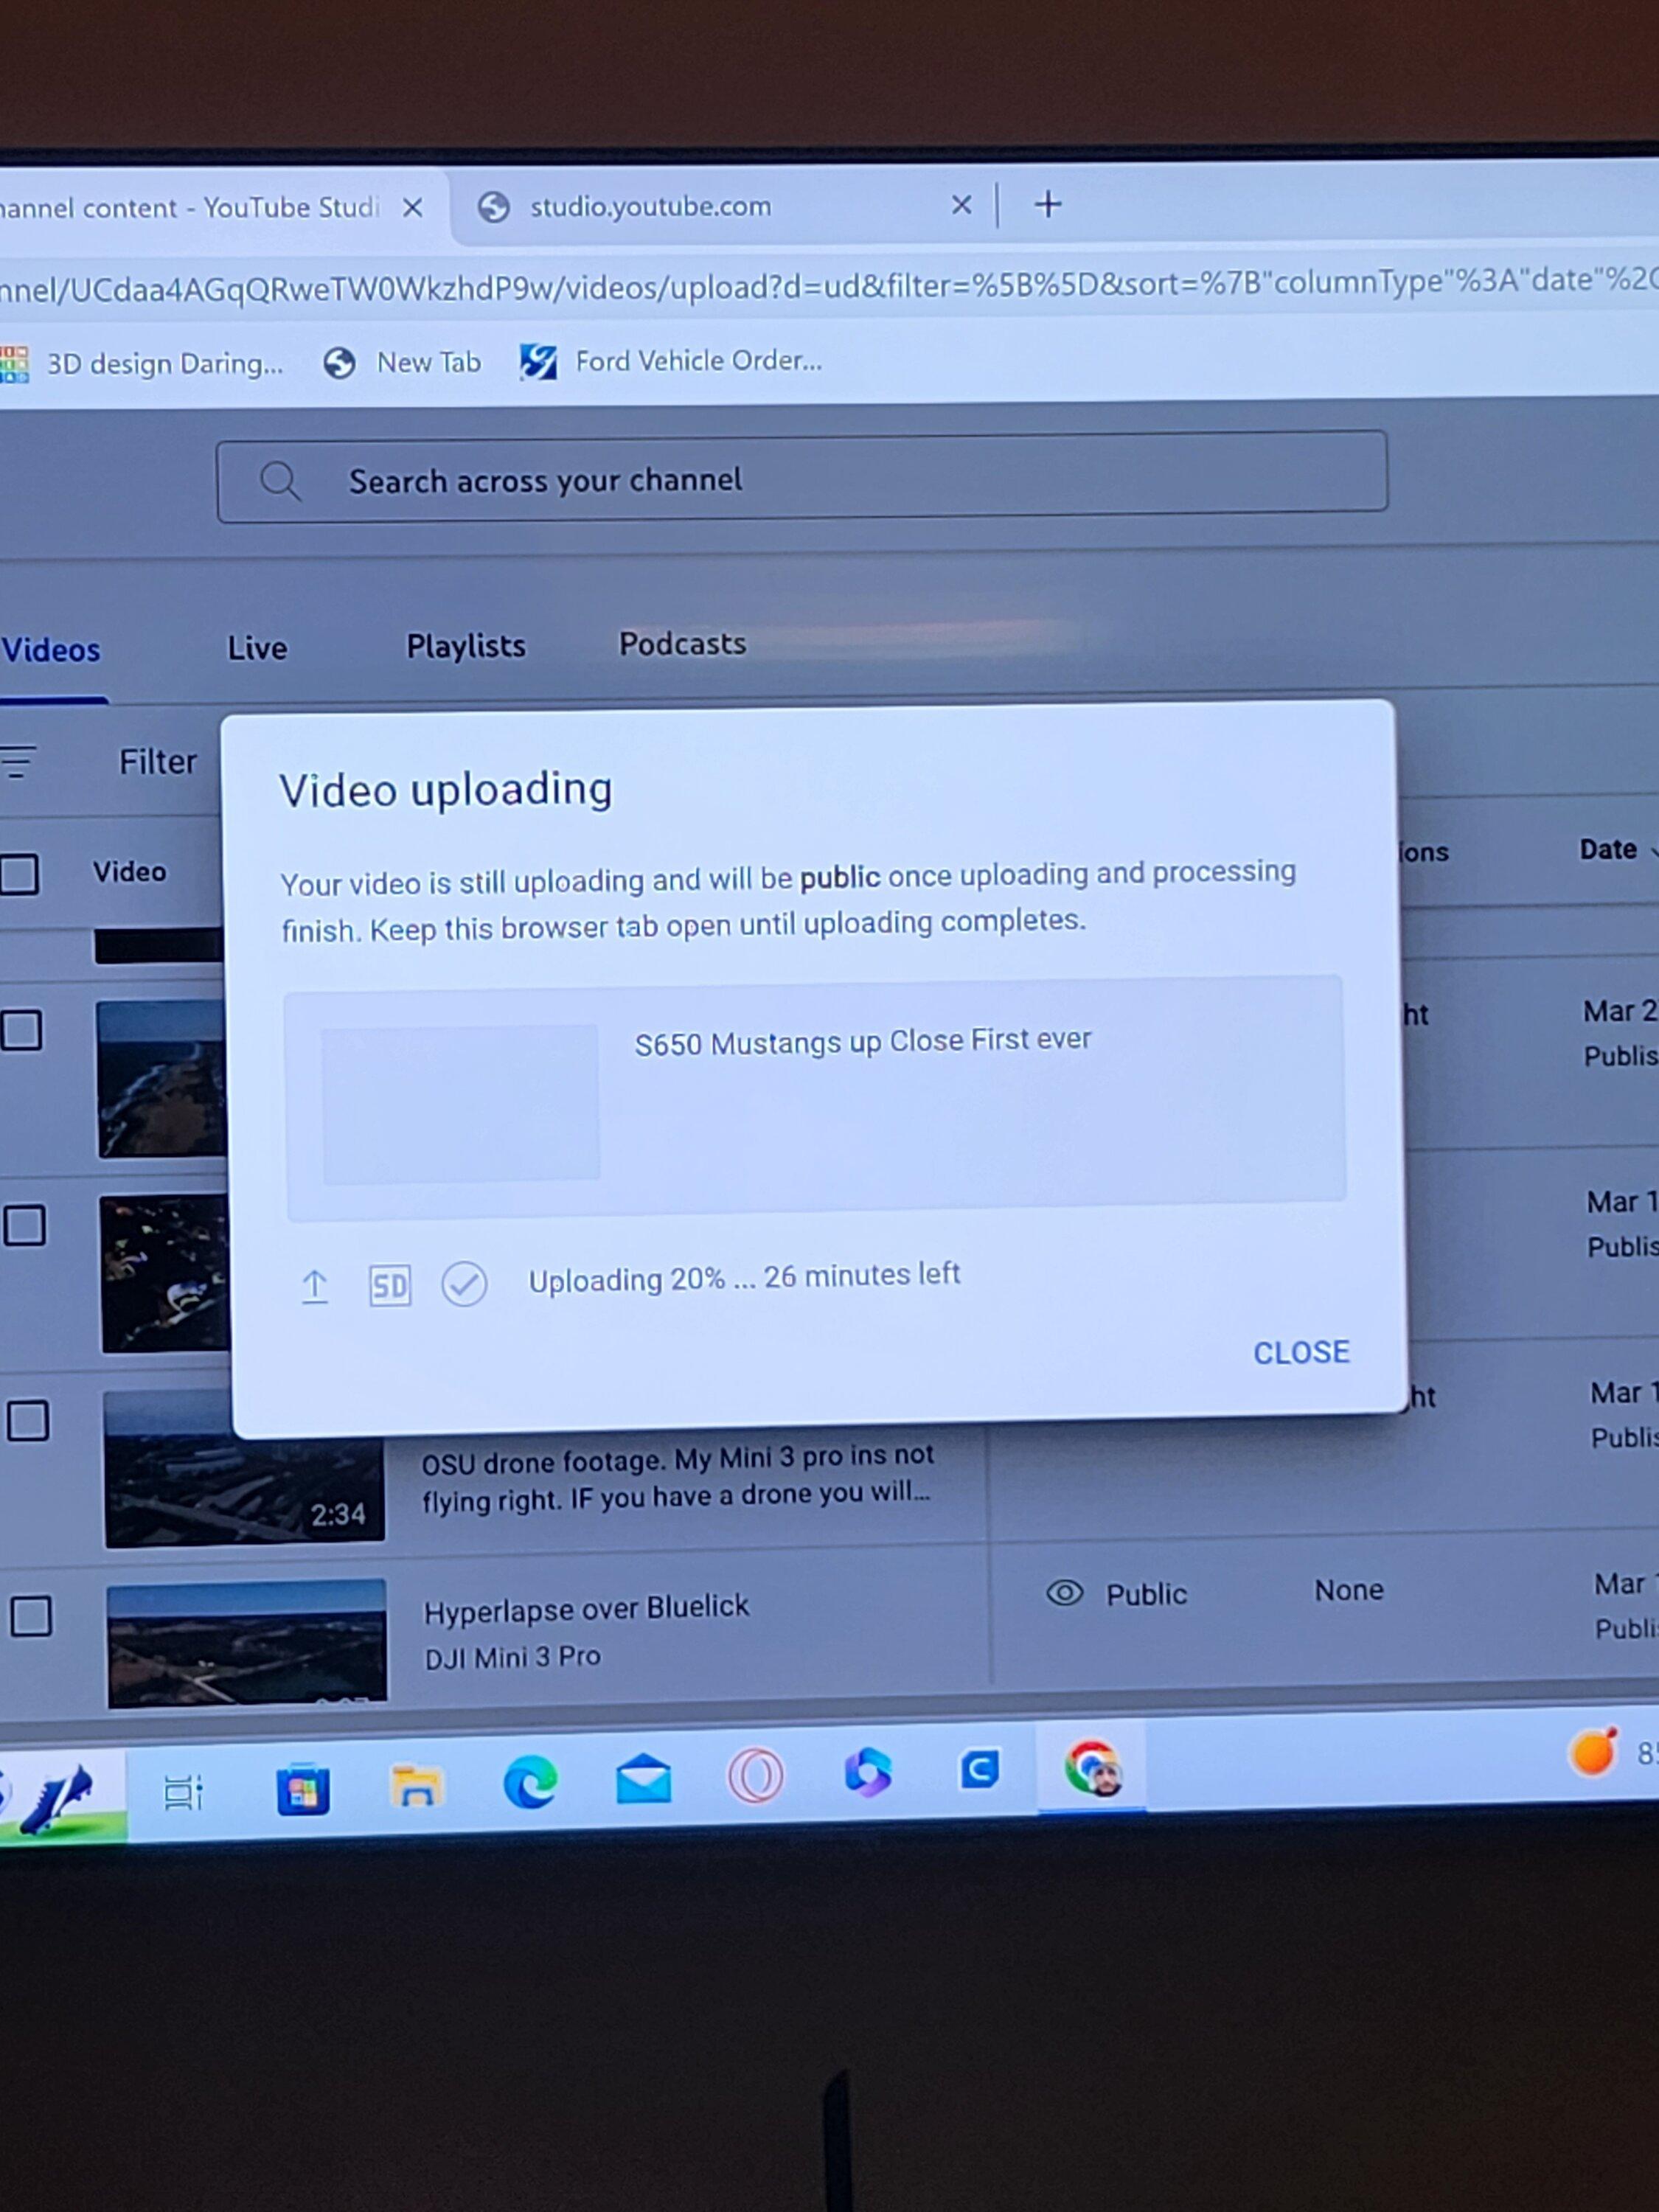Screen dimensions: 1659x2212
Task: Sort by the Date column header
Action: point(1608,850)
